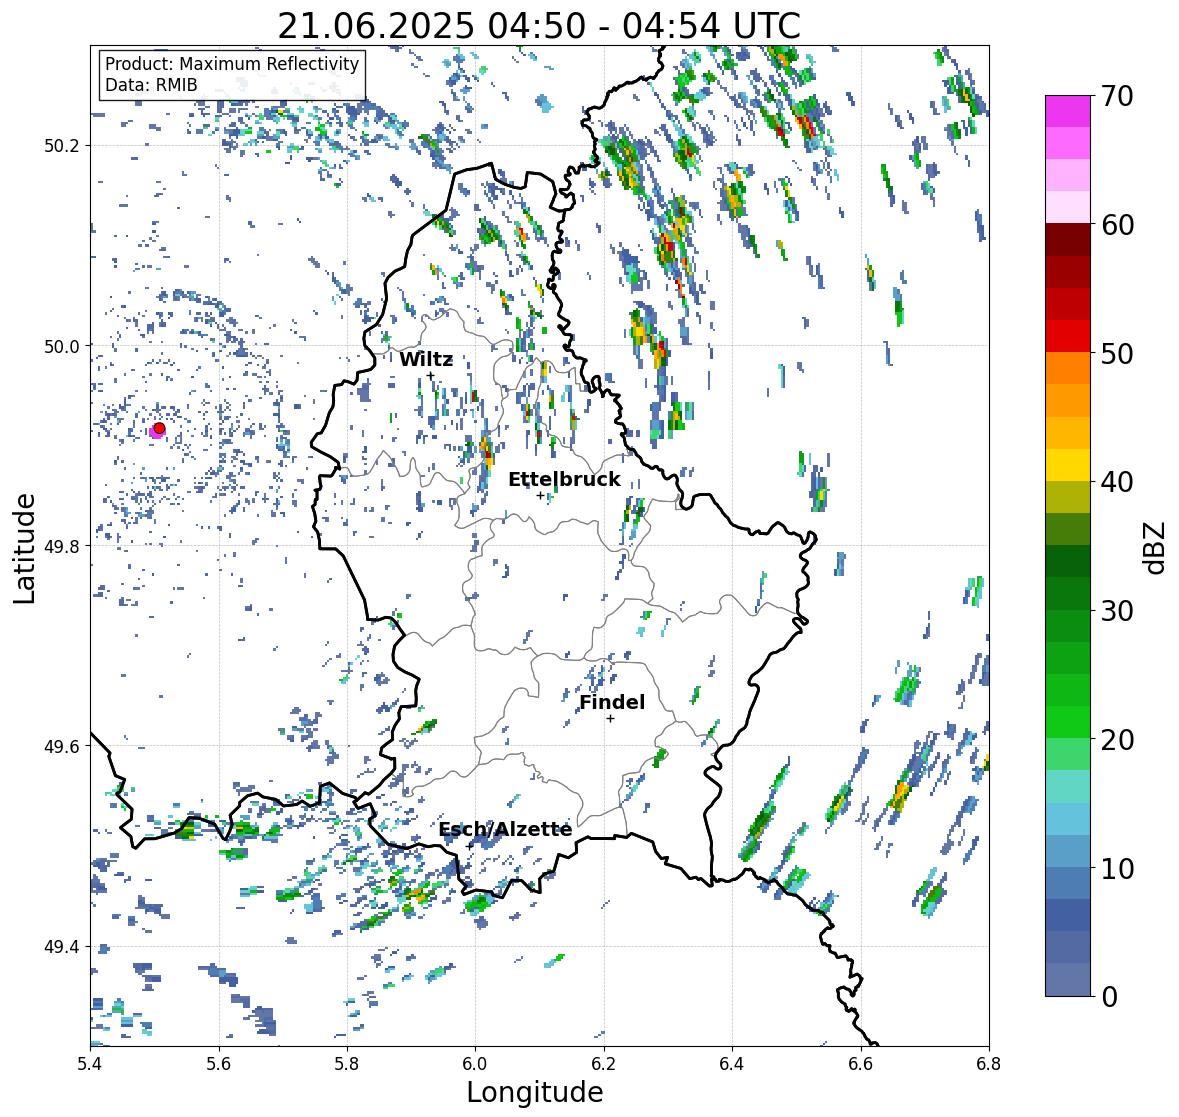Click the 50.2 latitude tick label
Screen dimensions: 1179x1117
[62, 146]
